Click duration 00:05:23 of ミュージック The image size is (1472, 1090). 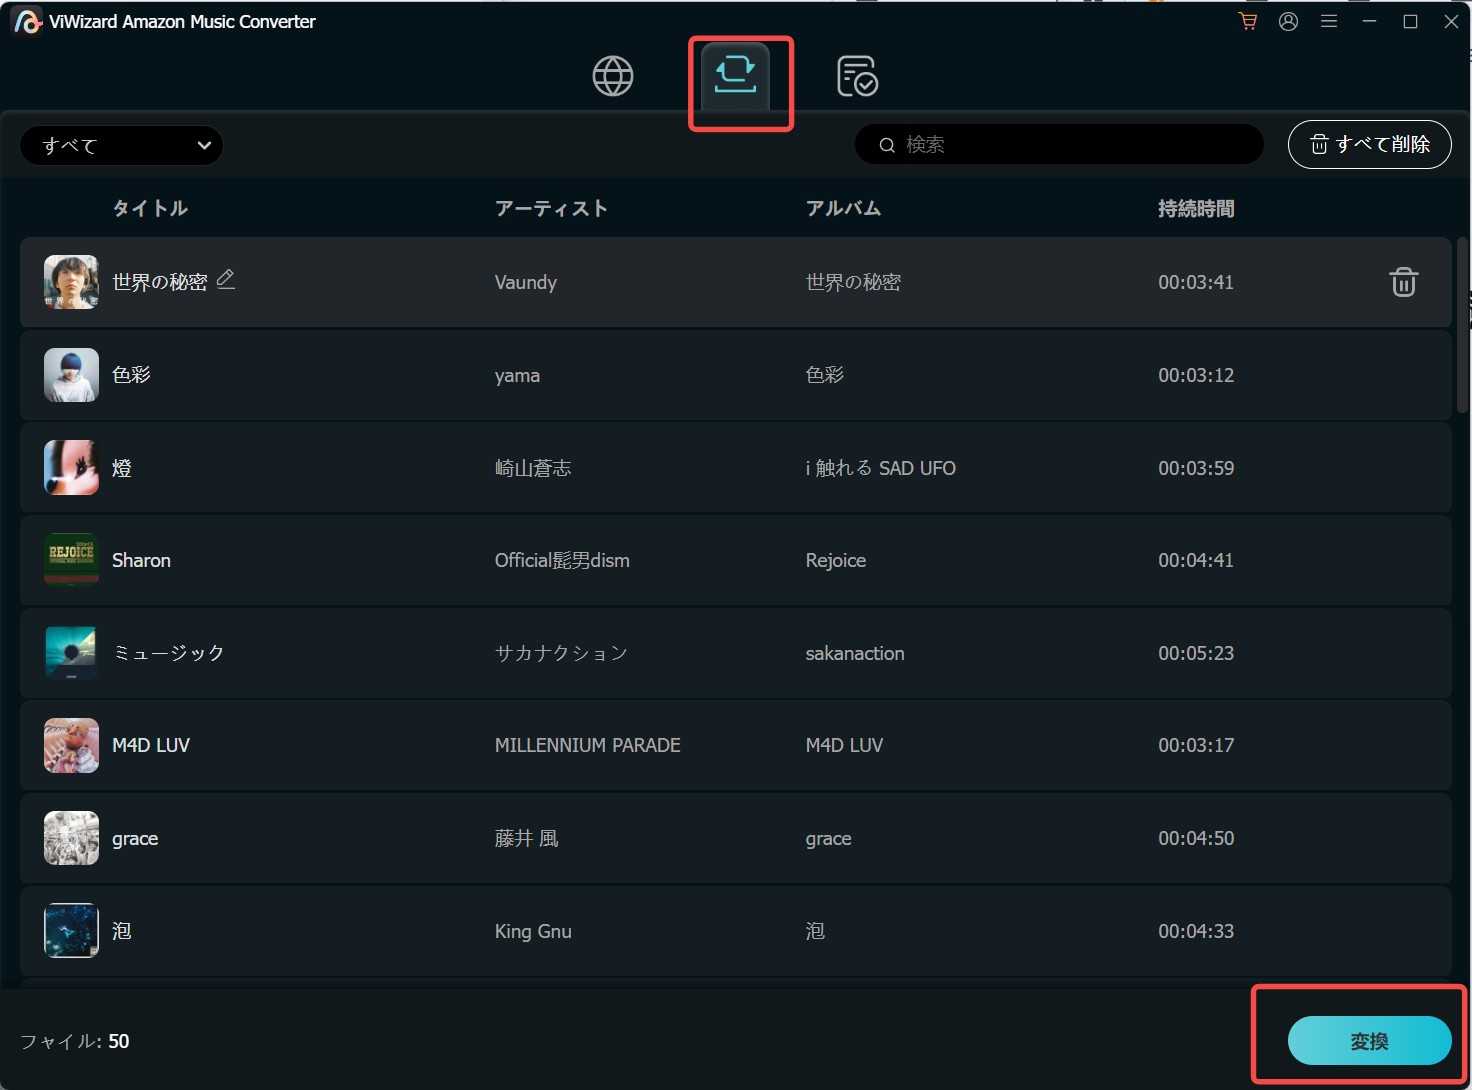click(1196, 653)
